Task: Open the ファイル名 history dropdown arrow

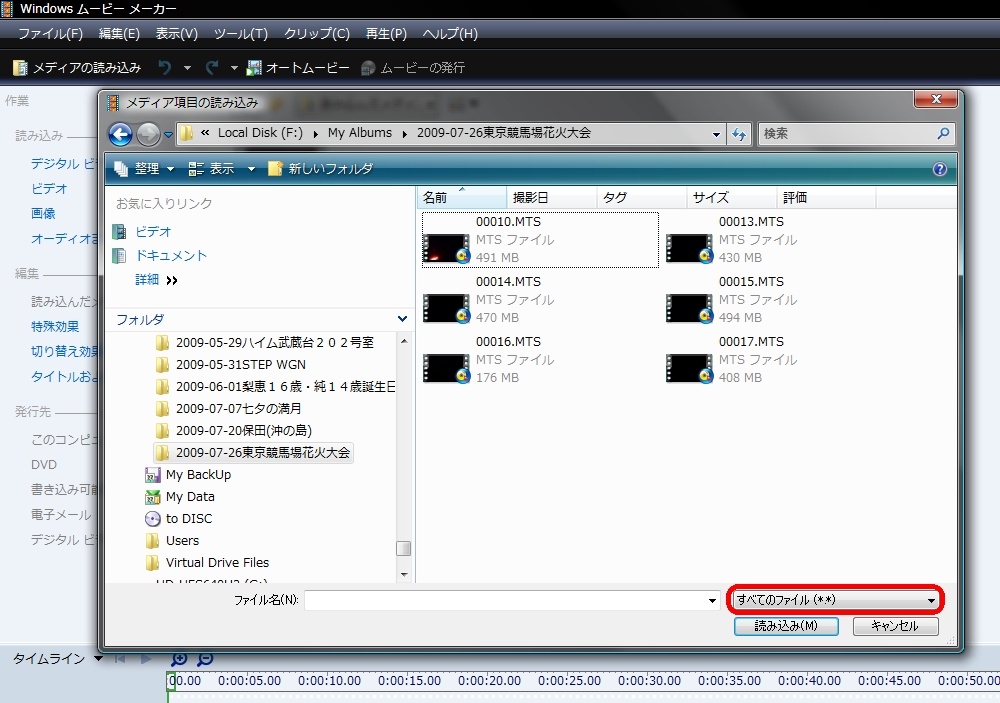Action: click(x=712, y=600)
